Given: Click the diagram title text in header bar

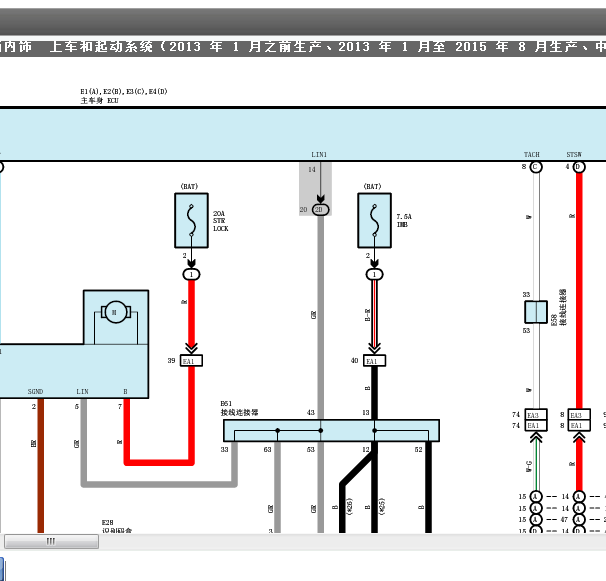Looking at the screenshot, I should pyautogui.click(x=303, y=47).
